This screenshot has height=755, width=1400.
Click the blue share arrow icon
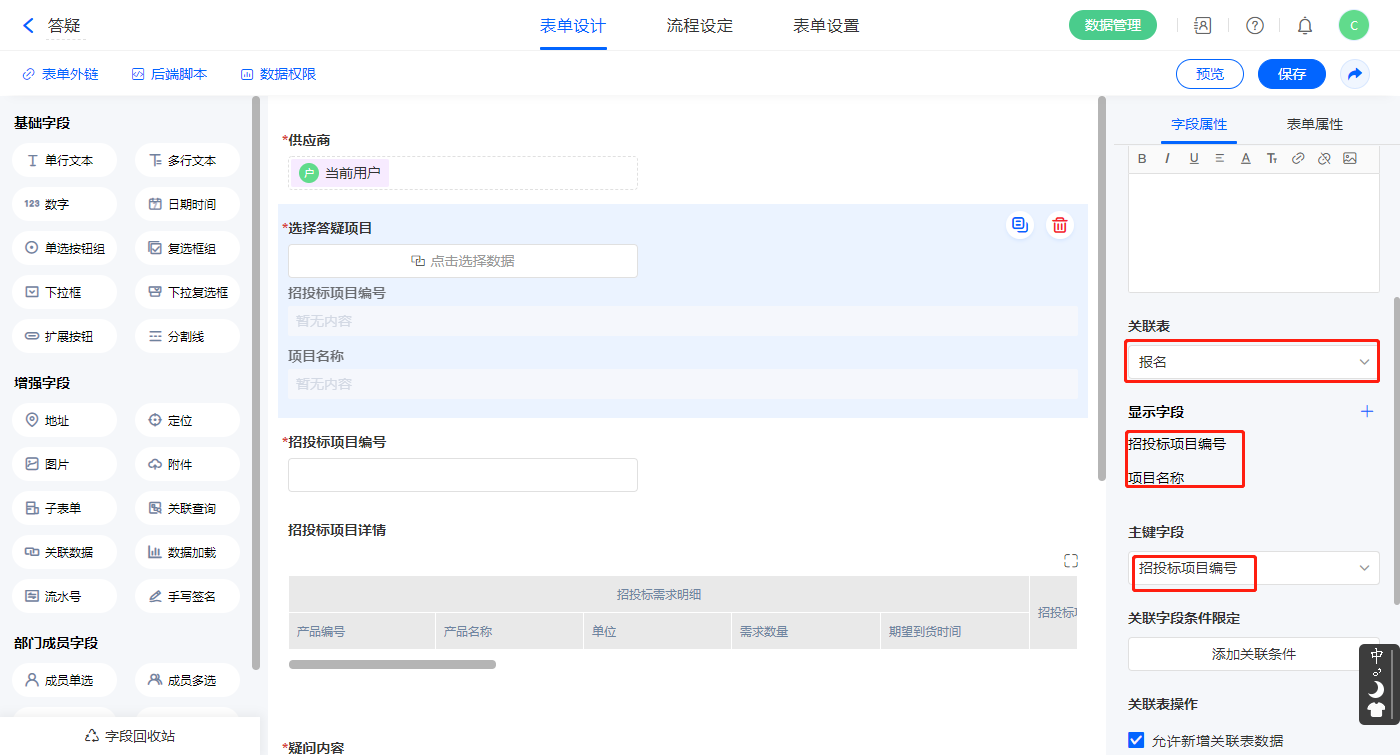click(x=1354, y=74)
